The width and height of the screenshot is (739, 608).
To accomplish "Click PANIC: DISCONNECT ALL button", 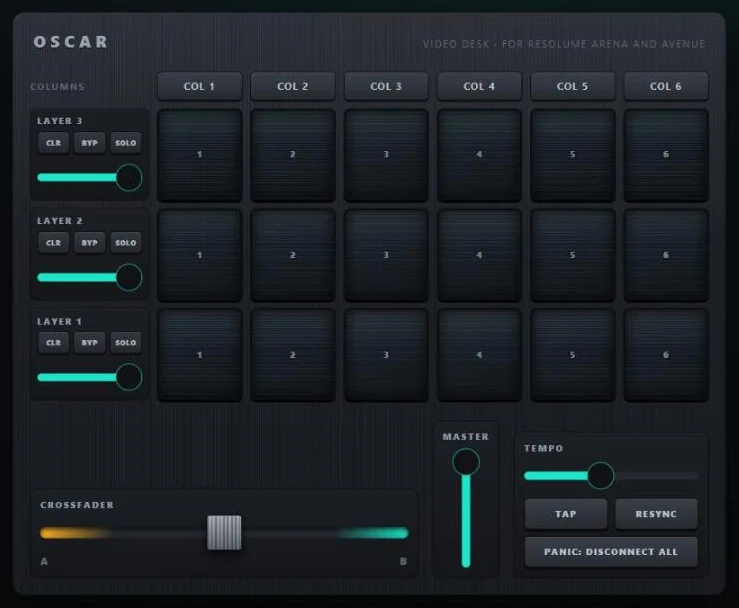I will pyautogui.click(x=611, y=552).
